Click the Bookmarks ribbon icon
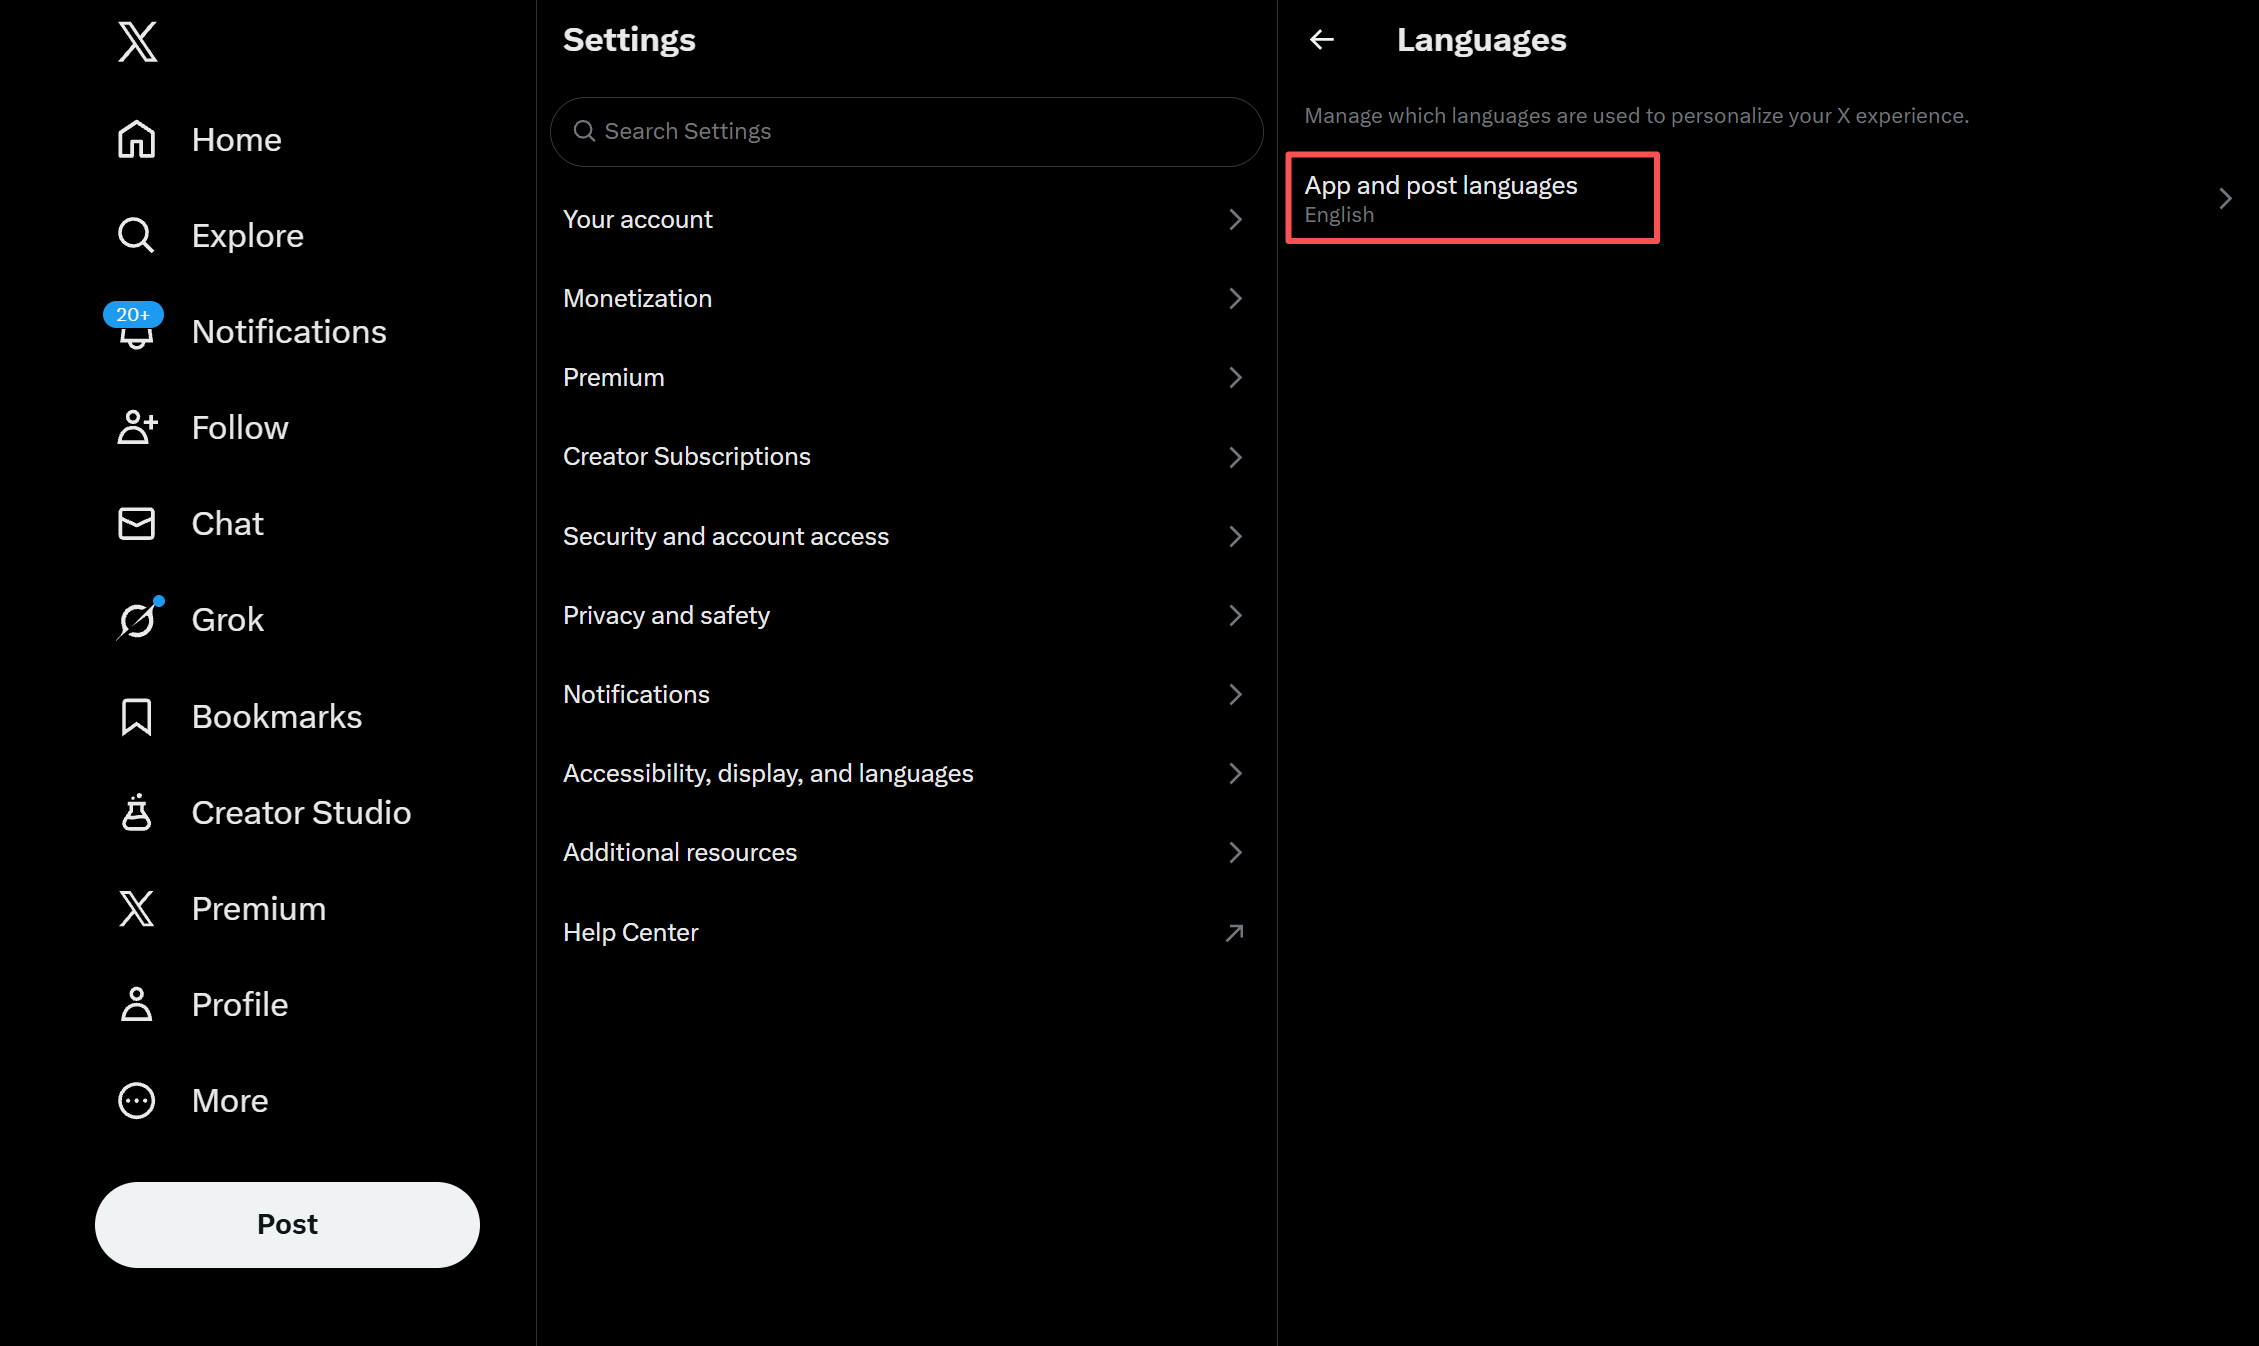Screen dimensions: 2259x1346 point(137,716)
